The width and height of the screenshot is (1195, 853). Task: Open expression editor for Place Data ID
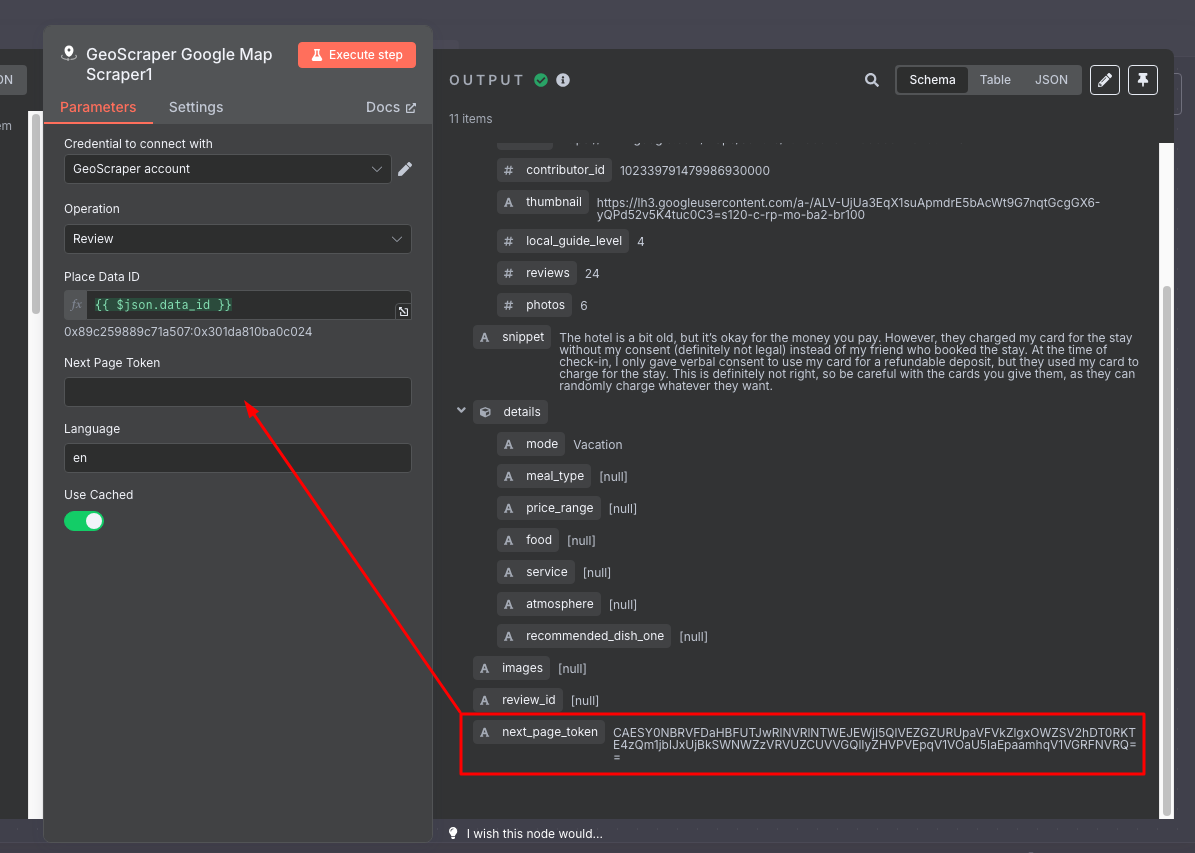click(x=403, y=311)
